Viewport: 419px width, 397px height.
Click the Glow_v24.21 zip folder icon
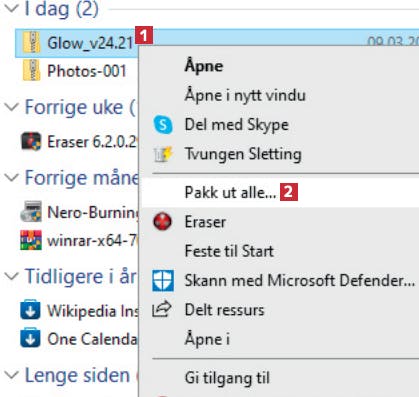coord(32,42)
